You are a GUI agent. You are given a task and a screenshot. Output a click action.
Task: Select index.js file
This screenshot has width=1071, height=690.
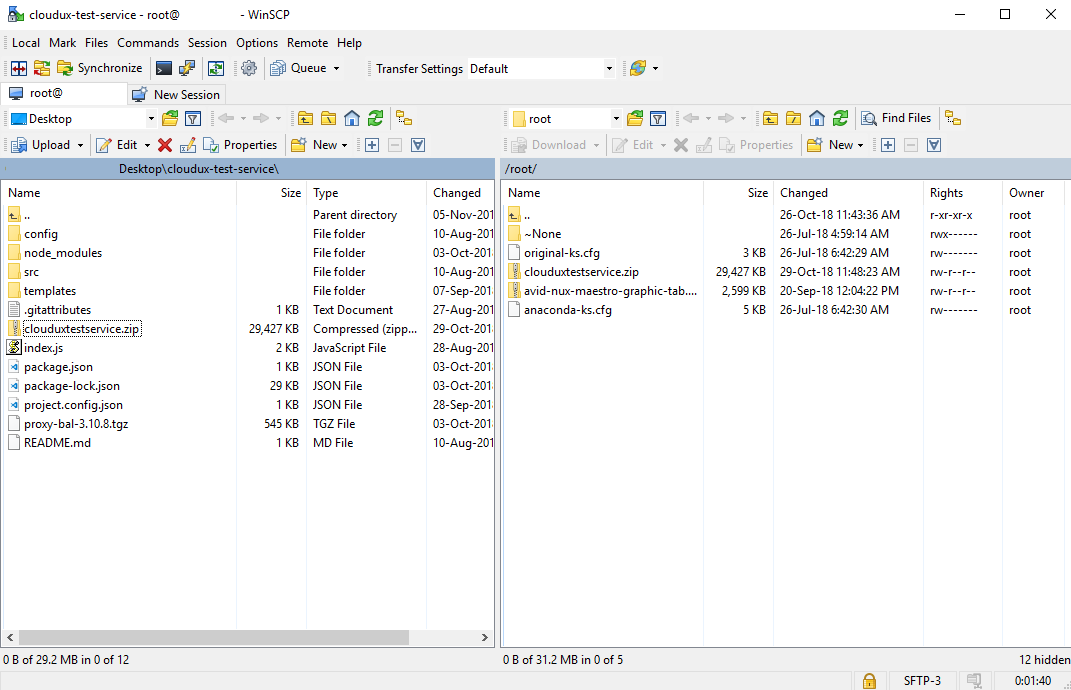(x=44, y=348)
